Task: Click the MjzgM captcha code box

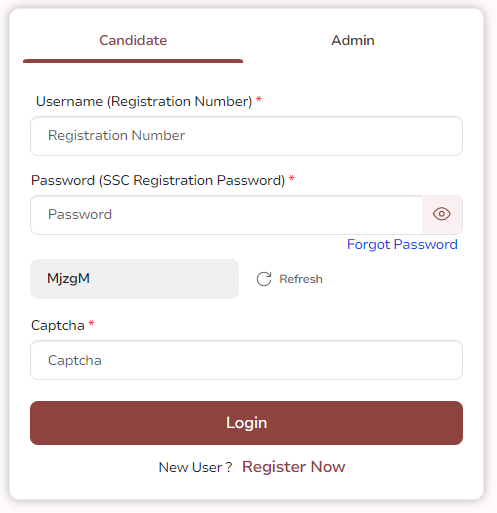Action: 134,279
